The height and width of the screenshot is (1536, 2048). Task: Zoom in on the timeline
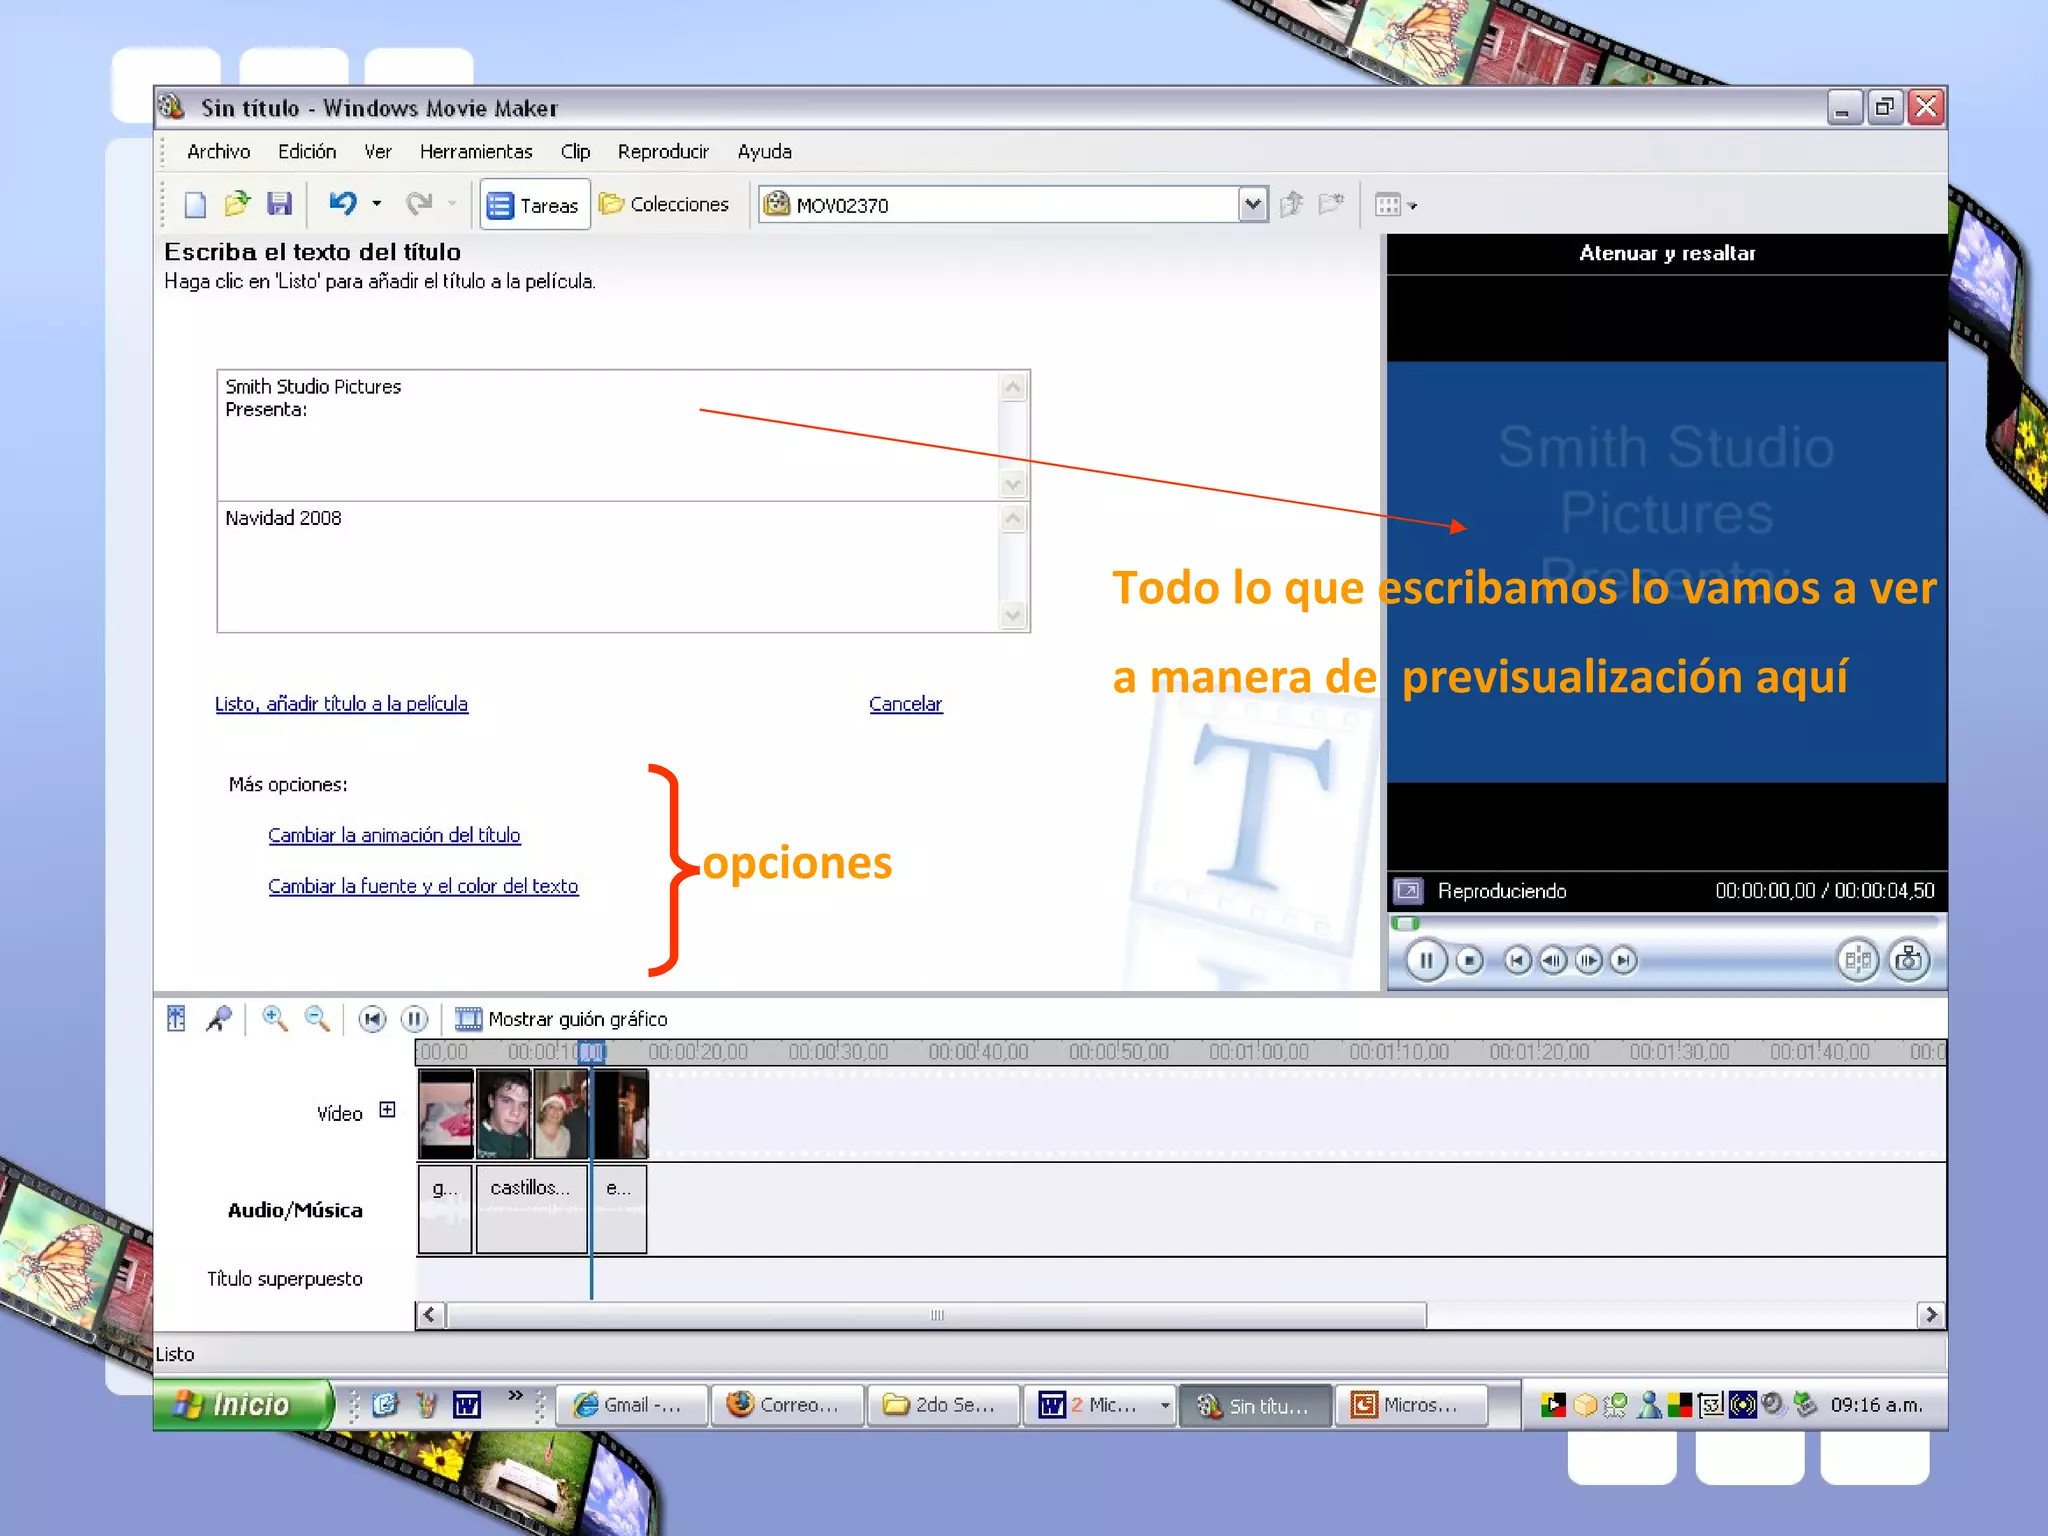coord(274,1019)
